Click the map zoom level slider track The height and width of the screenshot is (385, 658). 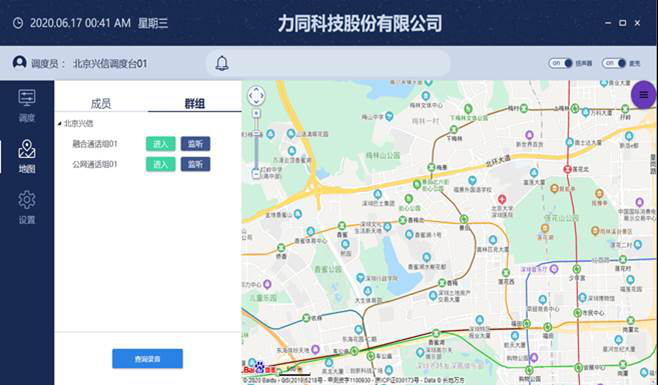coord(256,143)
